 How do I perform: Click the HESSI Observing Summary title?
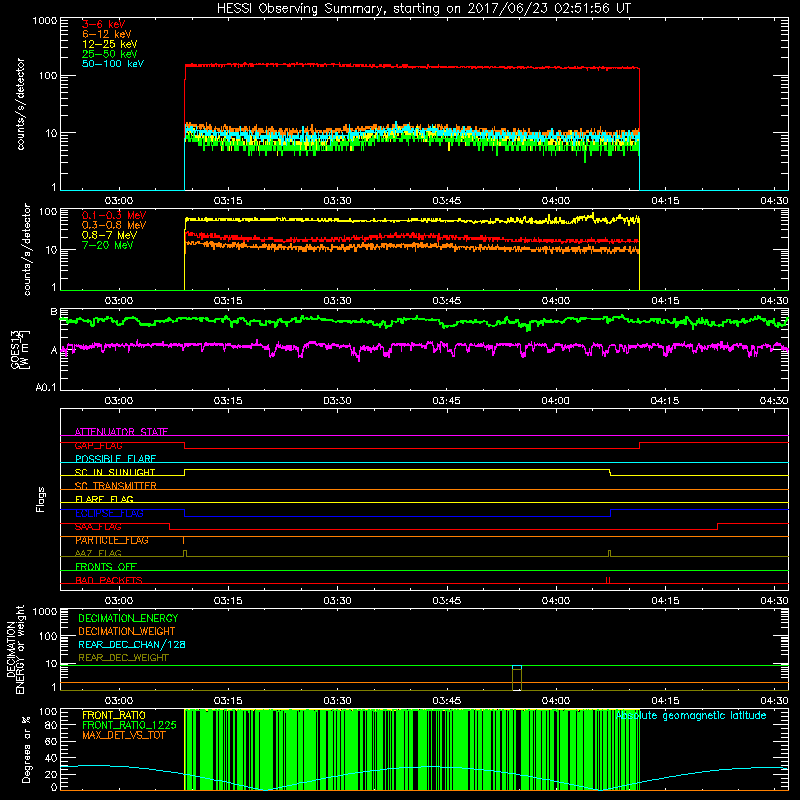(x=423, y=9)
